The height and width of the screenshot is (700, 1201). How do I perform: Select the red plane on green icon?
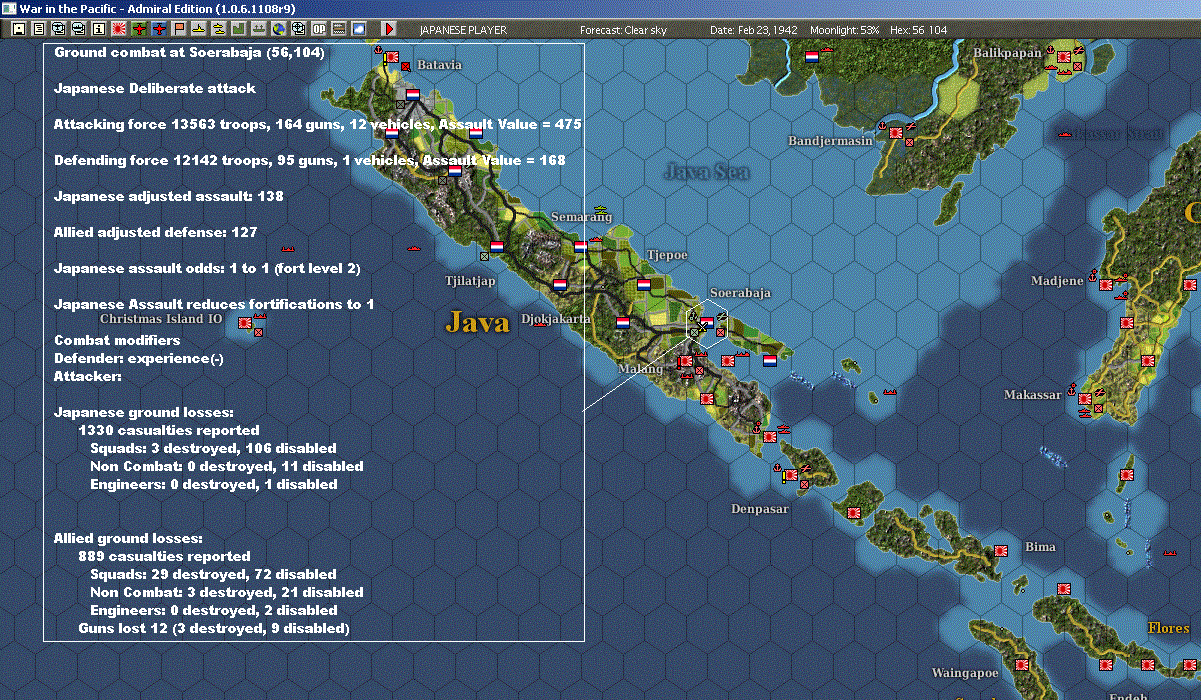138,29
